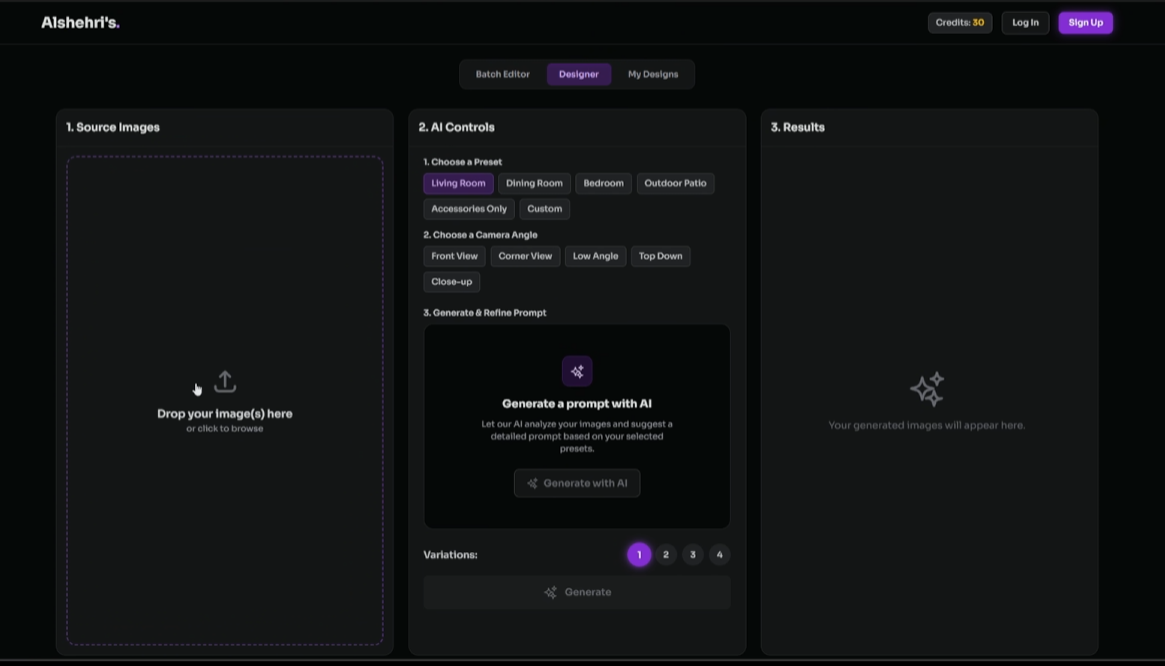
Task: Click the purple AI sparkle icon in the prompt panel
Action: [x=577, y=371]
